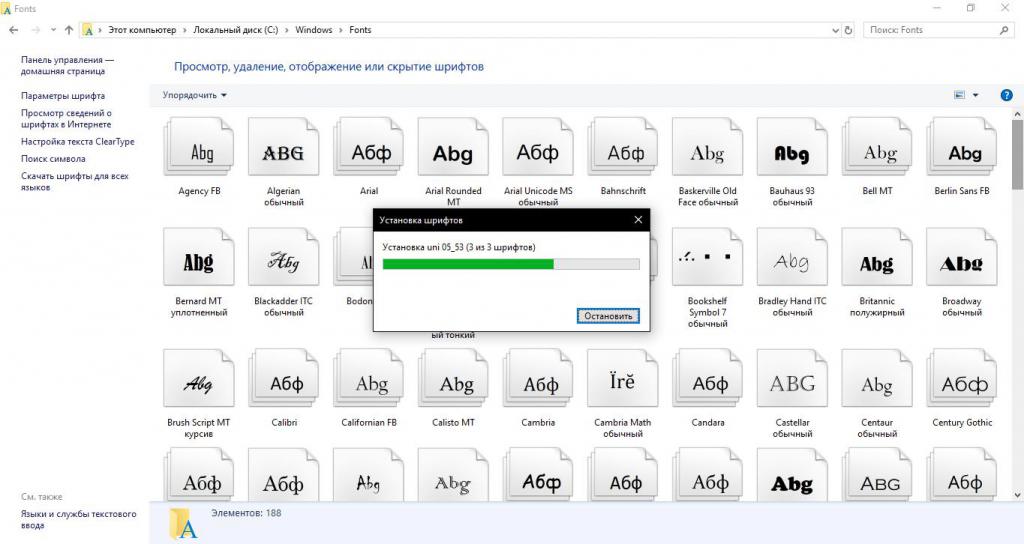Image resolution: width=1024 pixels, height=544 pixels.
Task: Select the Calibri font icon
Action: (283, 379)
